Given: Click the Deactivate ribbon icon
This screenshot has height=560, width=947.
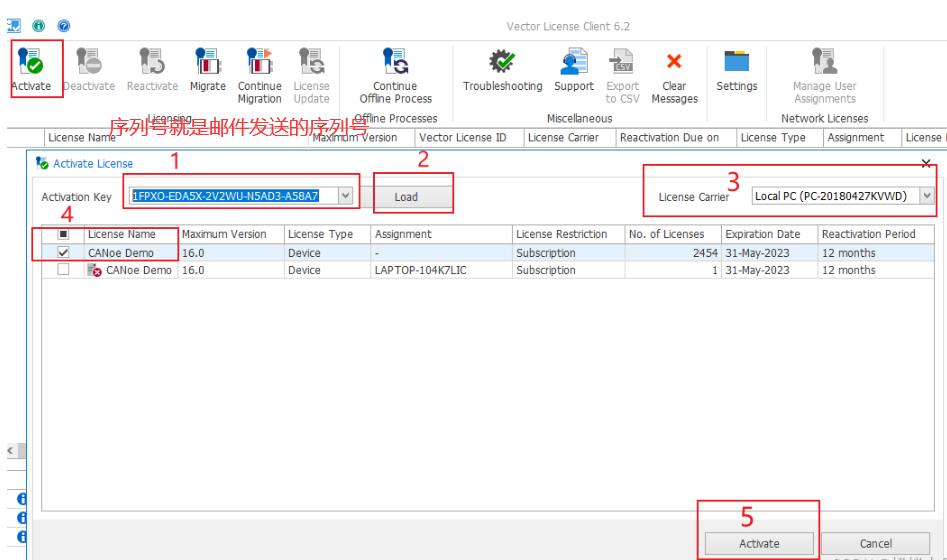Looking at the screenshot, I should click(89, 62).
